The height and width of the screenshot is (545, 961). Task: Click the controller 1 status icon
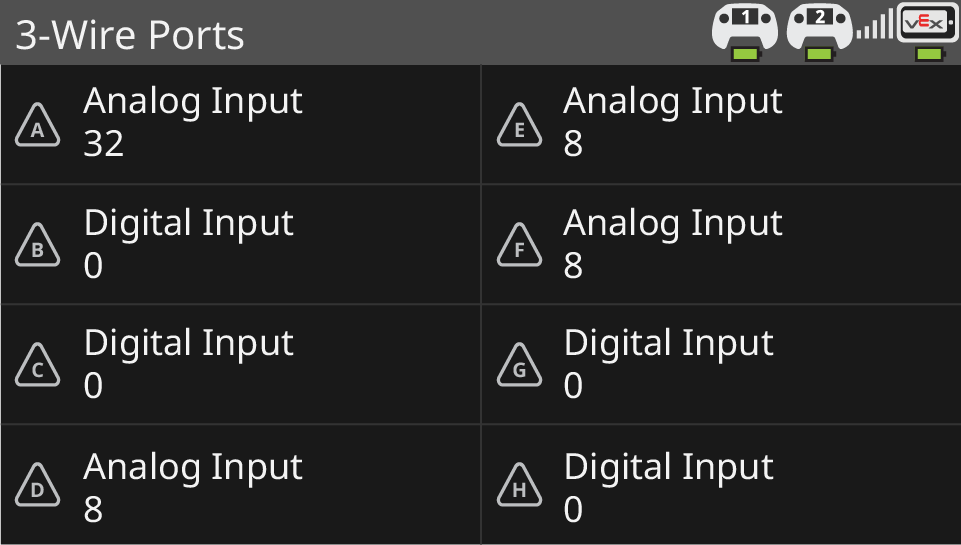(x=744, y=31)
